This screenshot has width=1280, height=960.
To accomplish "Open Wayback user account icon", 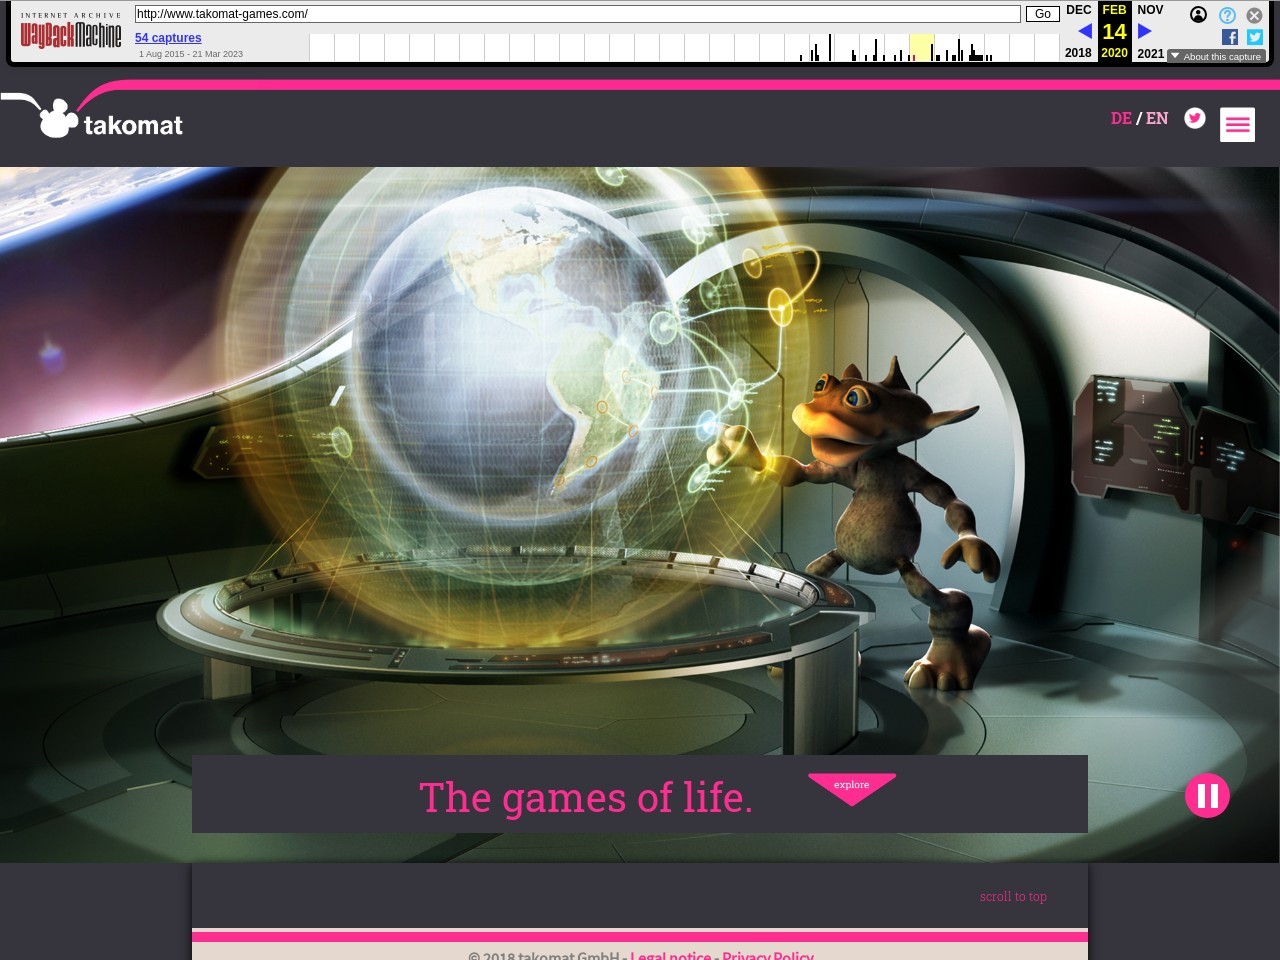I will 1198,14.
